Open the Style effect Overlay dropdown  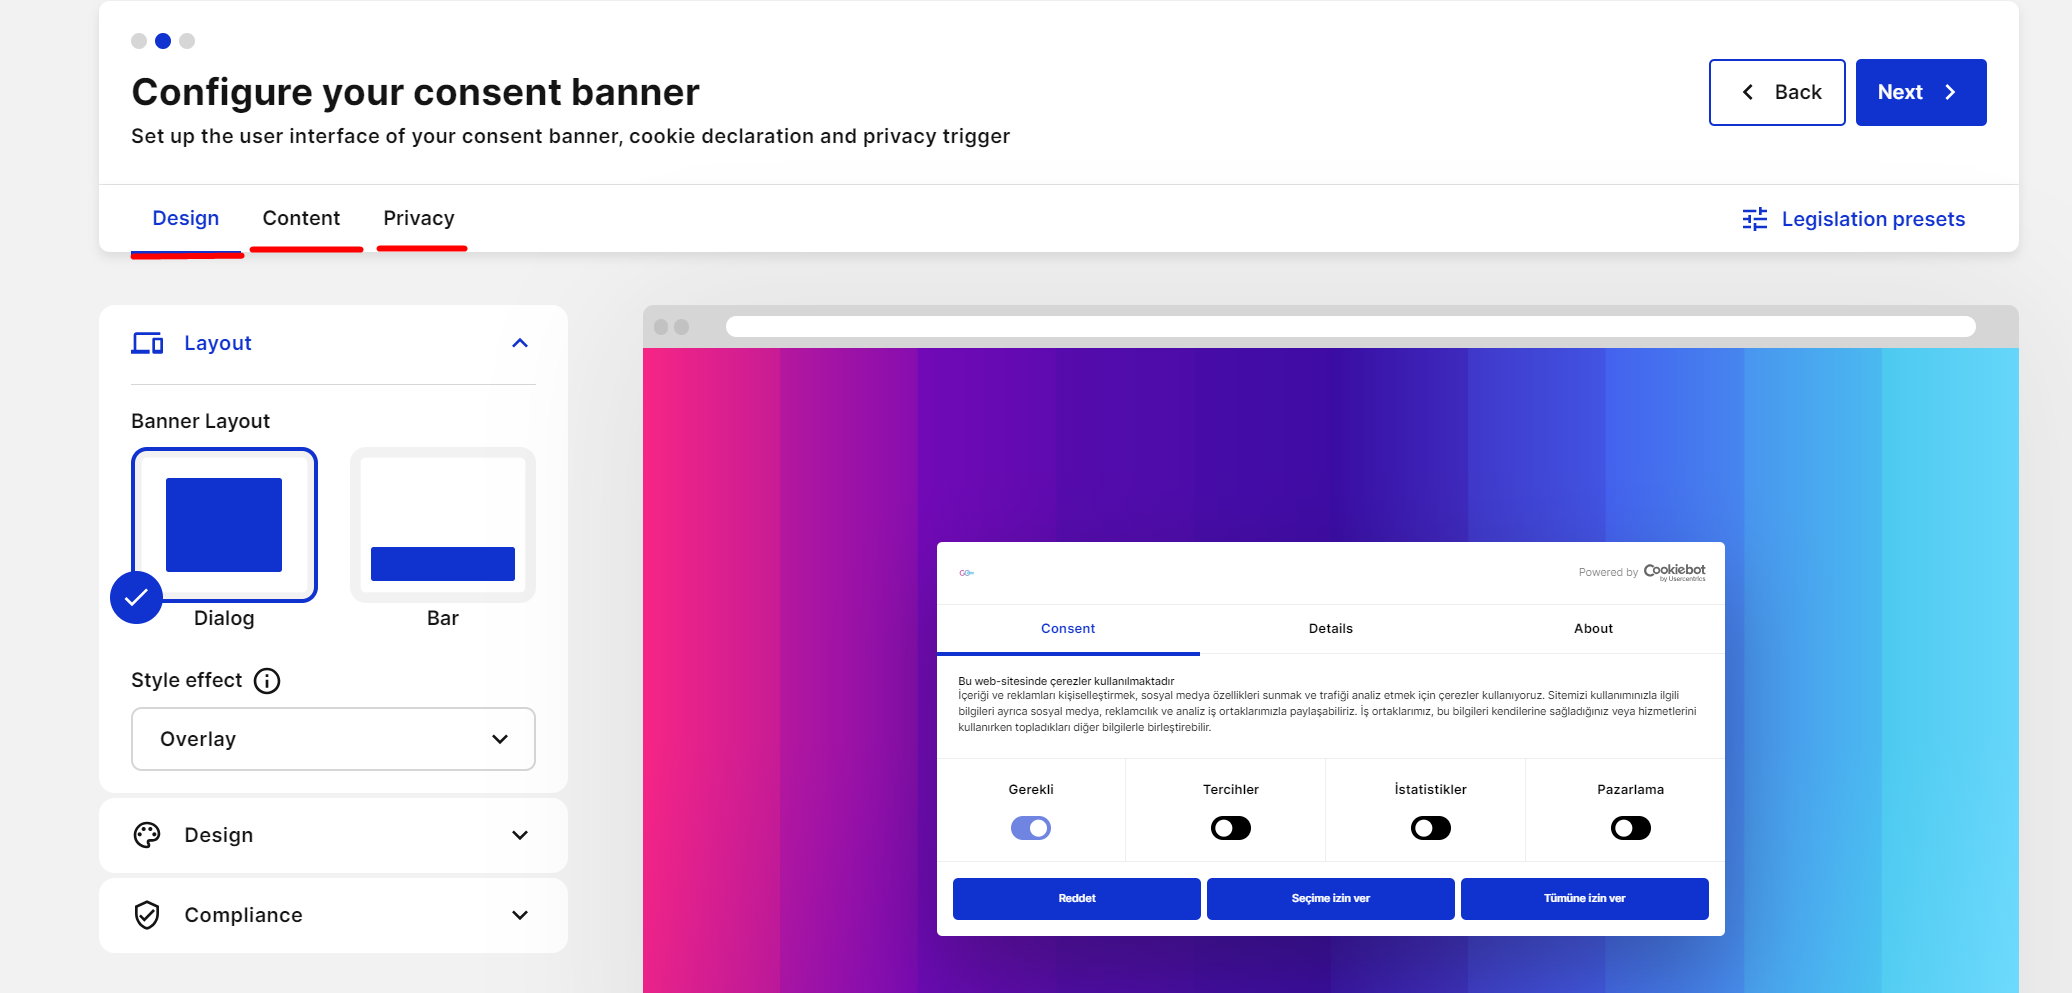[x=333, y=739]
